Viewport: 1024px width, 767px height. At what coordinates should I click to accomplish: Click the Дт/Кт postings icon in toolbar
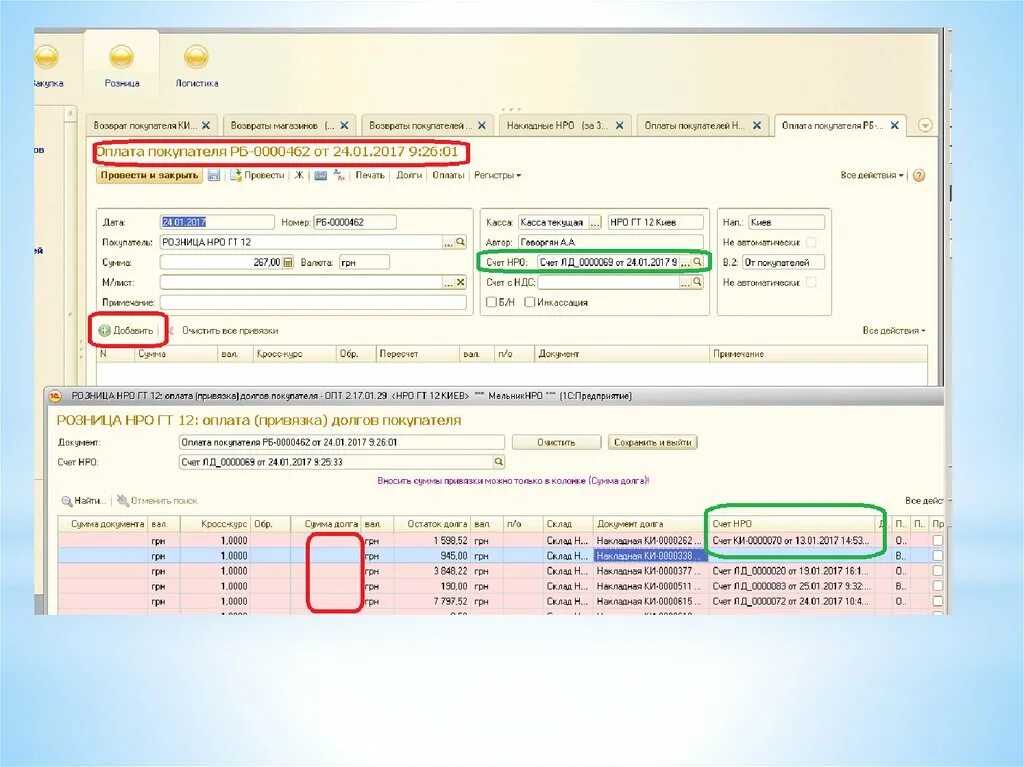pos(340,174)
